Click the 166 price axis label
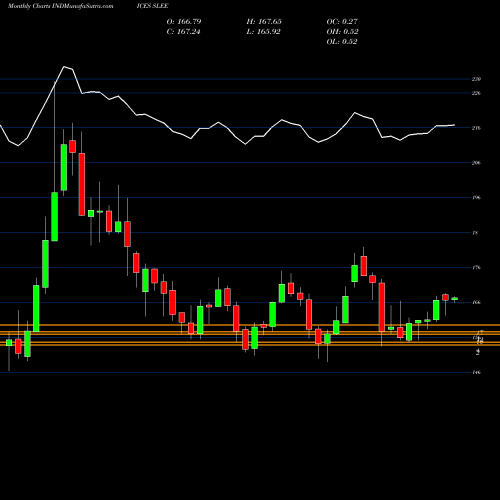 tap(476, 302)
